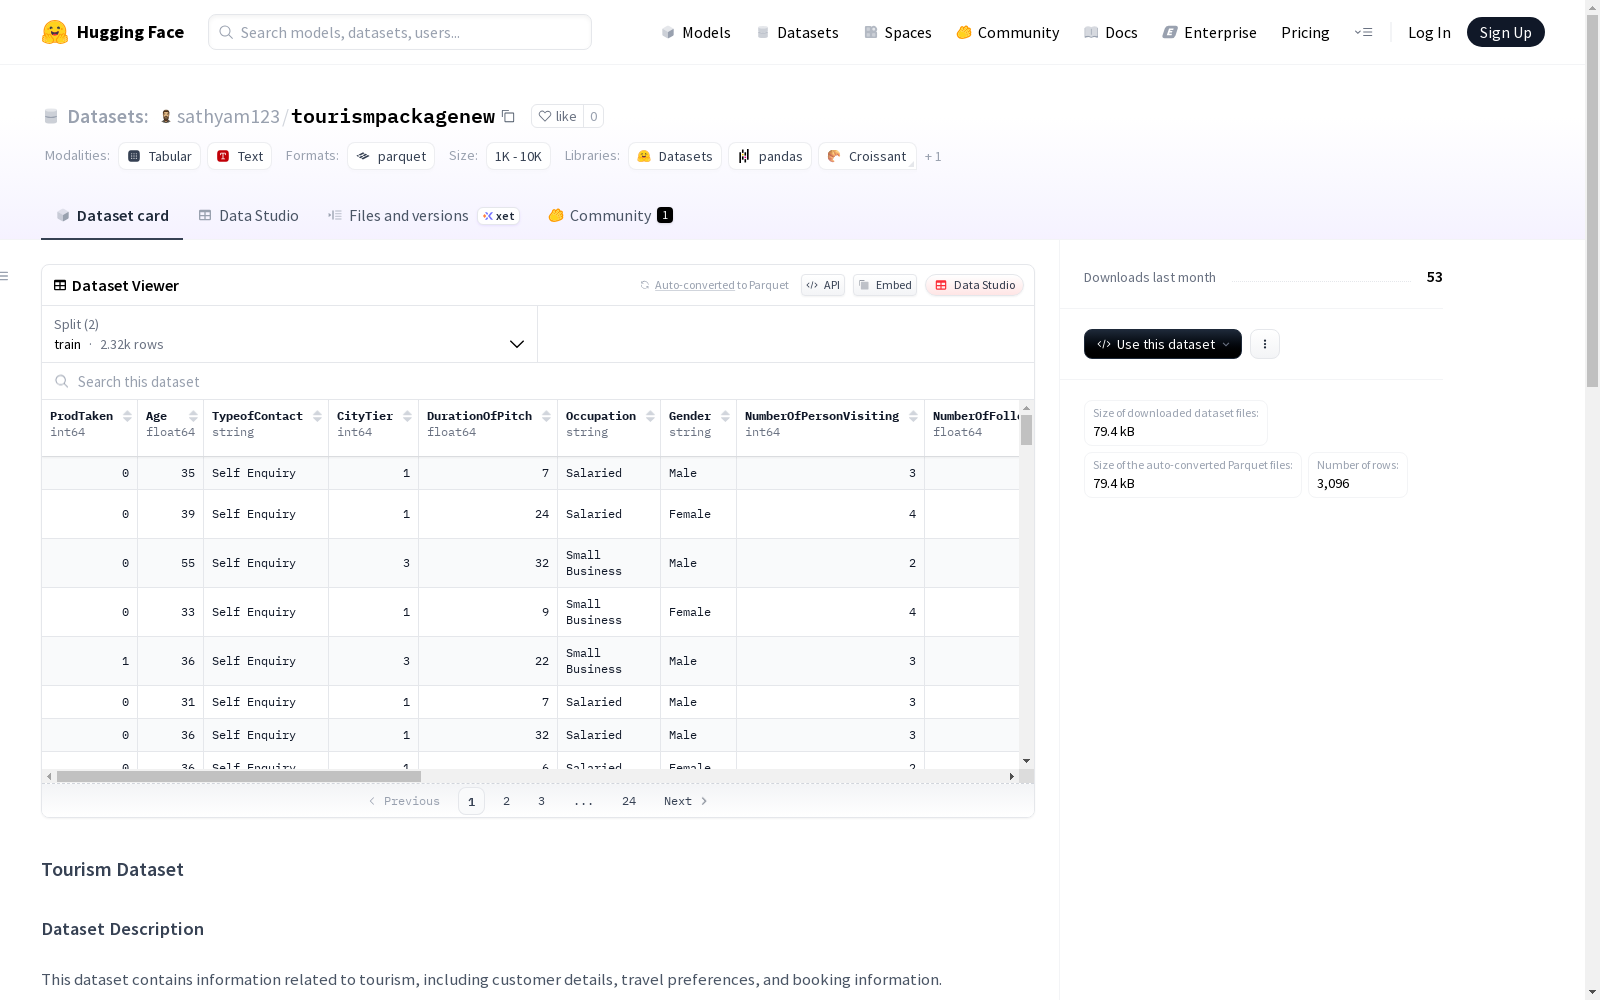This screenshot has height=1000, width=1600.
Task: Sort the Occupation column
Action: [650, 416]
